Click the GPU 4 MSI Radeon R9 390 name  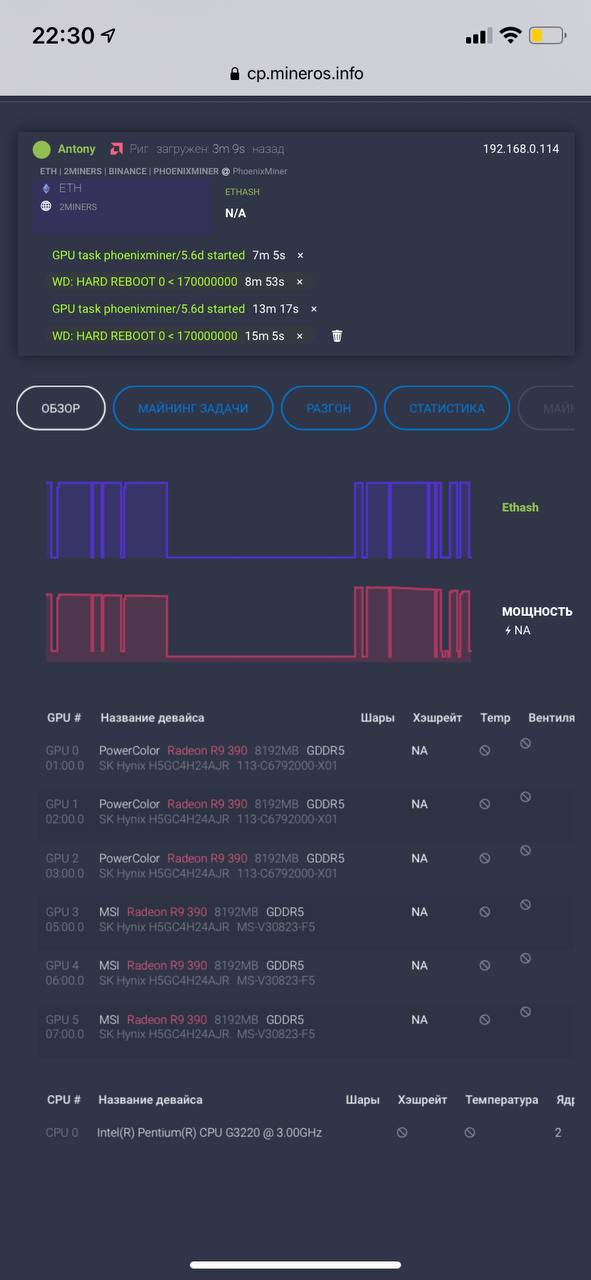click(153, 966)
